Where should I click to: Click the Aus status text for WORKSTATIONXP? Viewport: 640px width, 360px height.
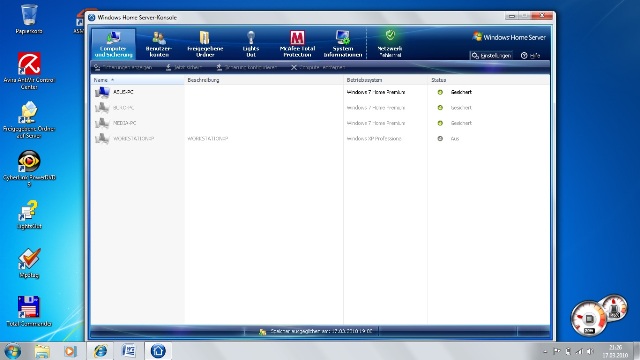click(x=455, y=139)
